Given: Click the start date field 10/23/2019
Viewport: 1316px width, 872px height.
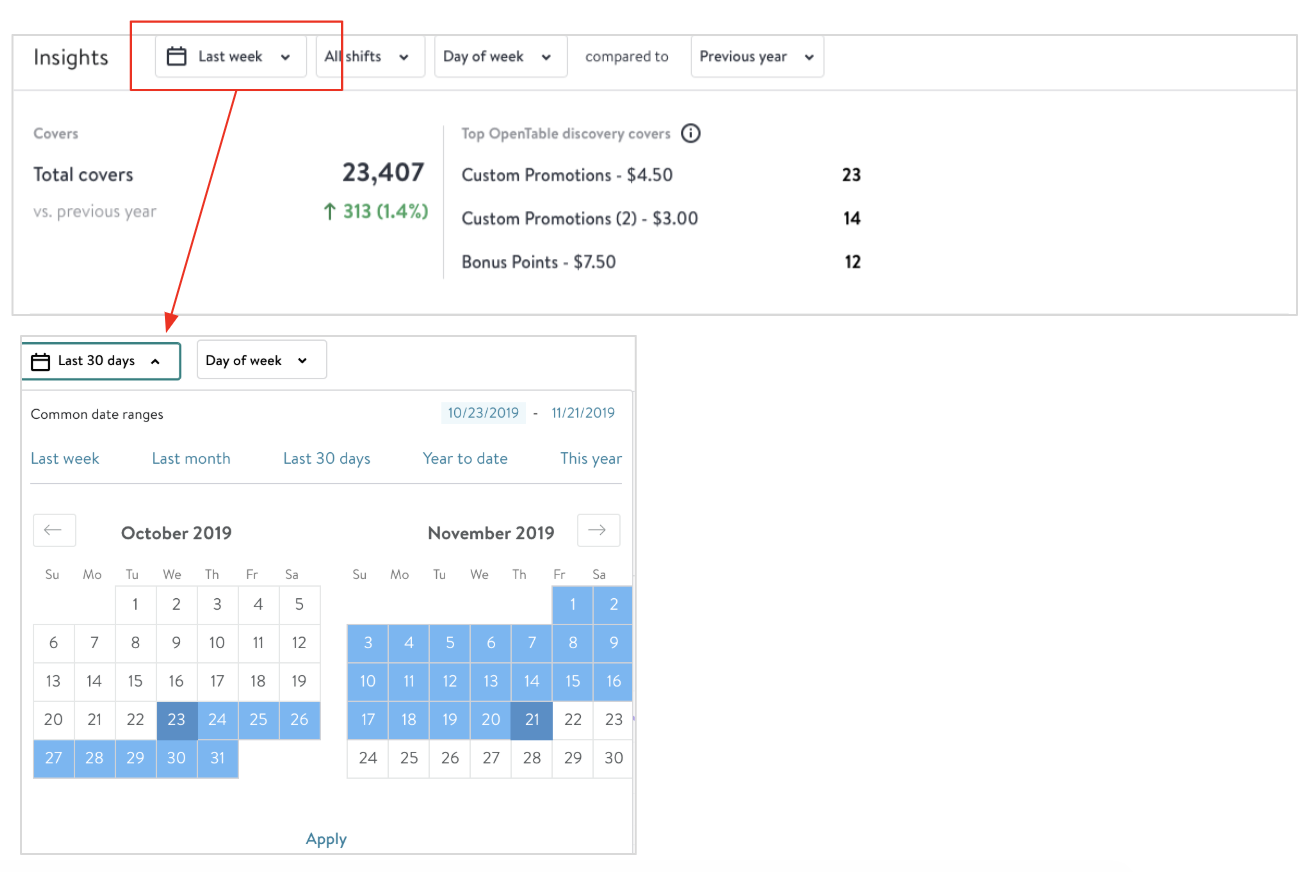Looking at the screenshot, I should point(484,413).
